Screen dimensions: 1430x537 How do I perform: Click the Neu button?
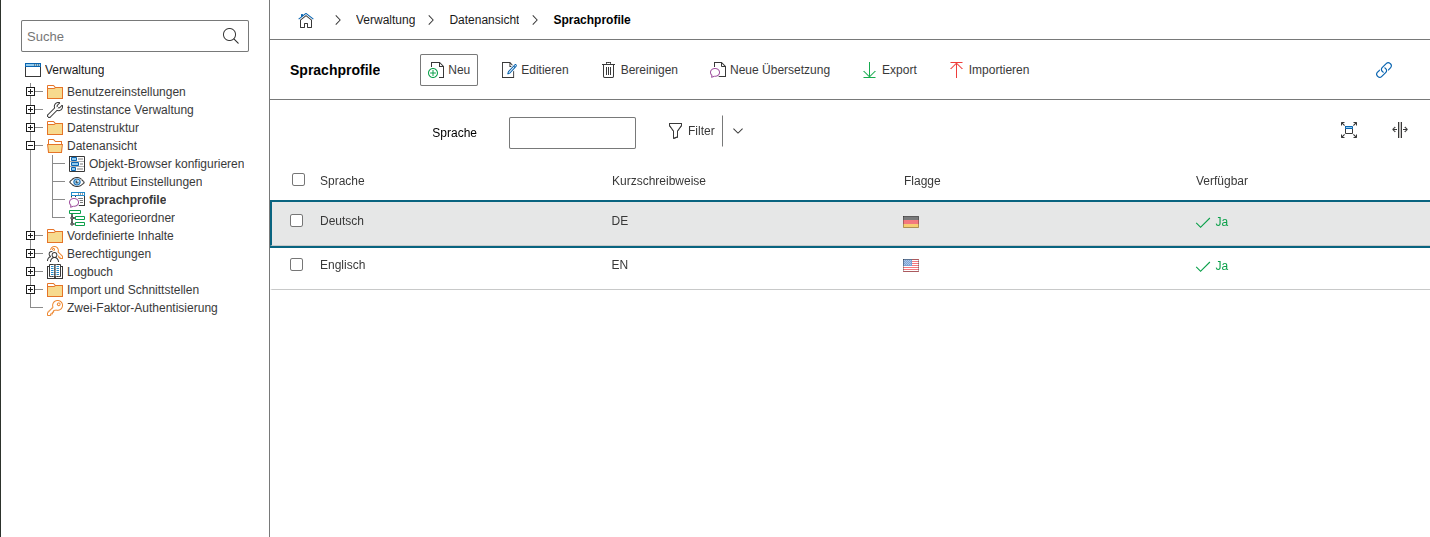tap(449, 70)
